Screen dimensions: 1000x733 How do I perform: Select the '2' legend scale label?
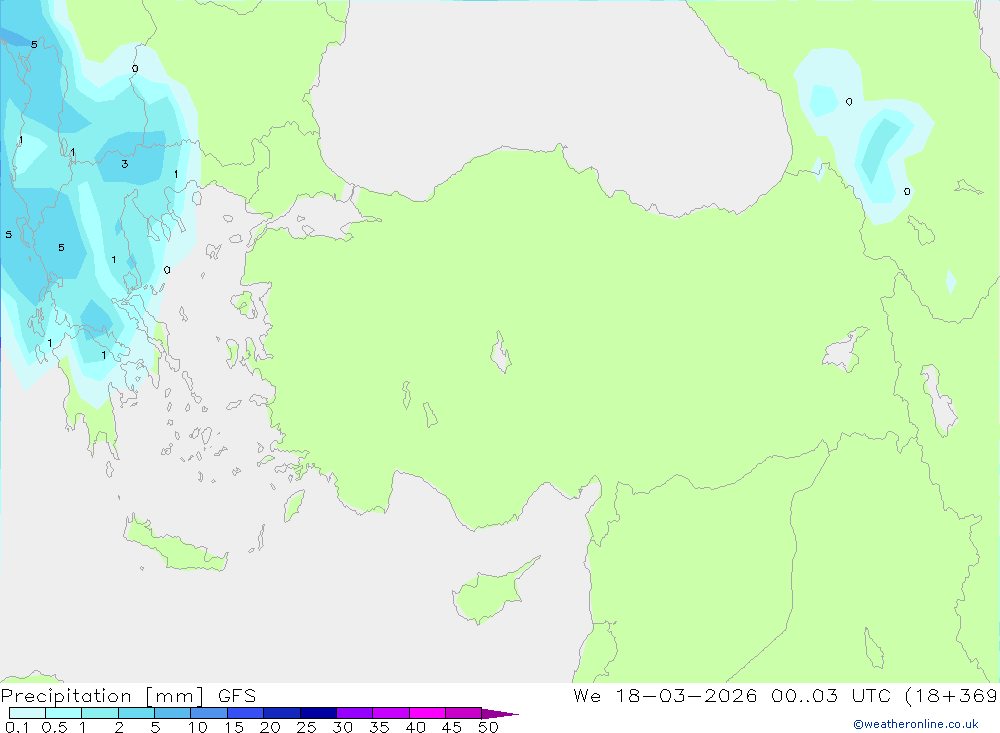(x=119, y=727)
